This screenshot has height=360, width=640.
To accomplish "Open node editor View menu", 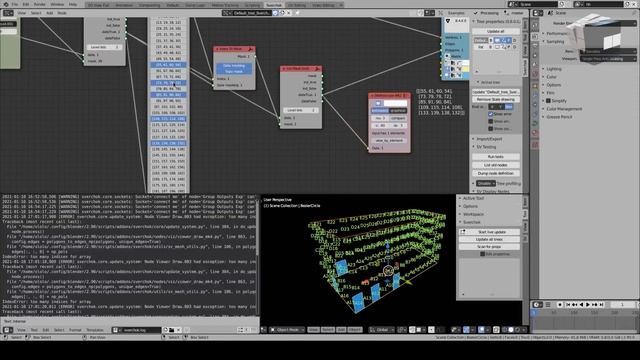I will tap(22, 13).
